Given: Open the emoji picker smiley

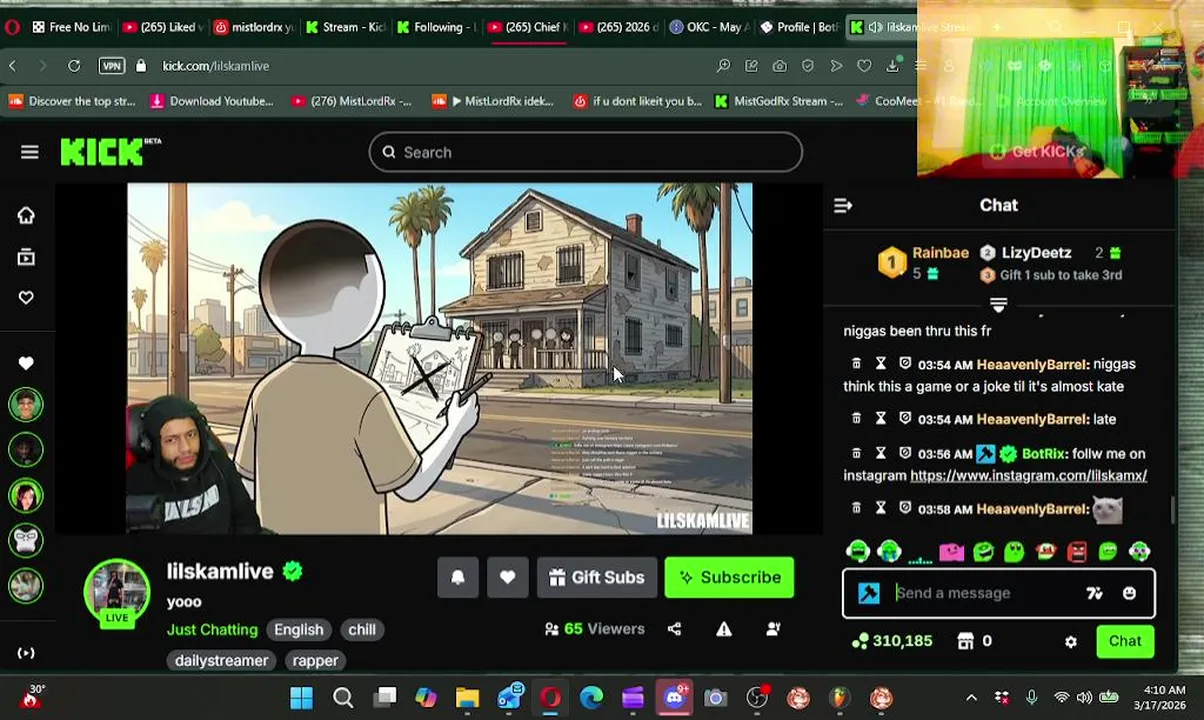Looking at the screenshot, I should pos(1129,593).
